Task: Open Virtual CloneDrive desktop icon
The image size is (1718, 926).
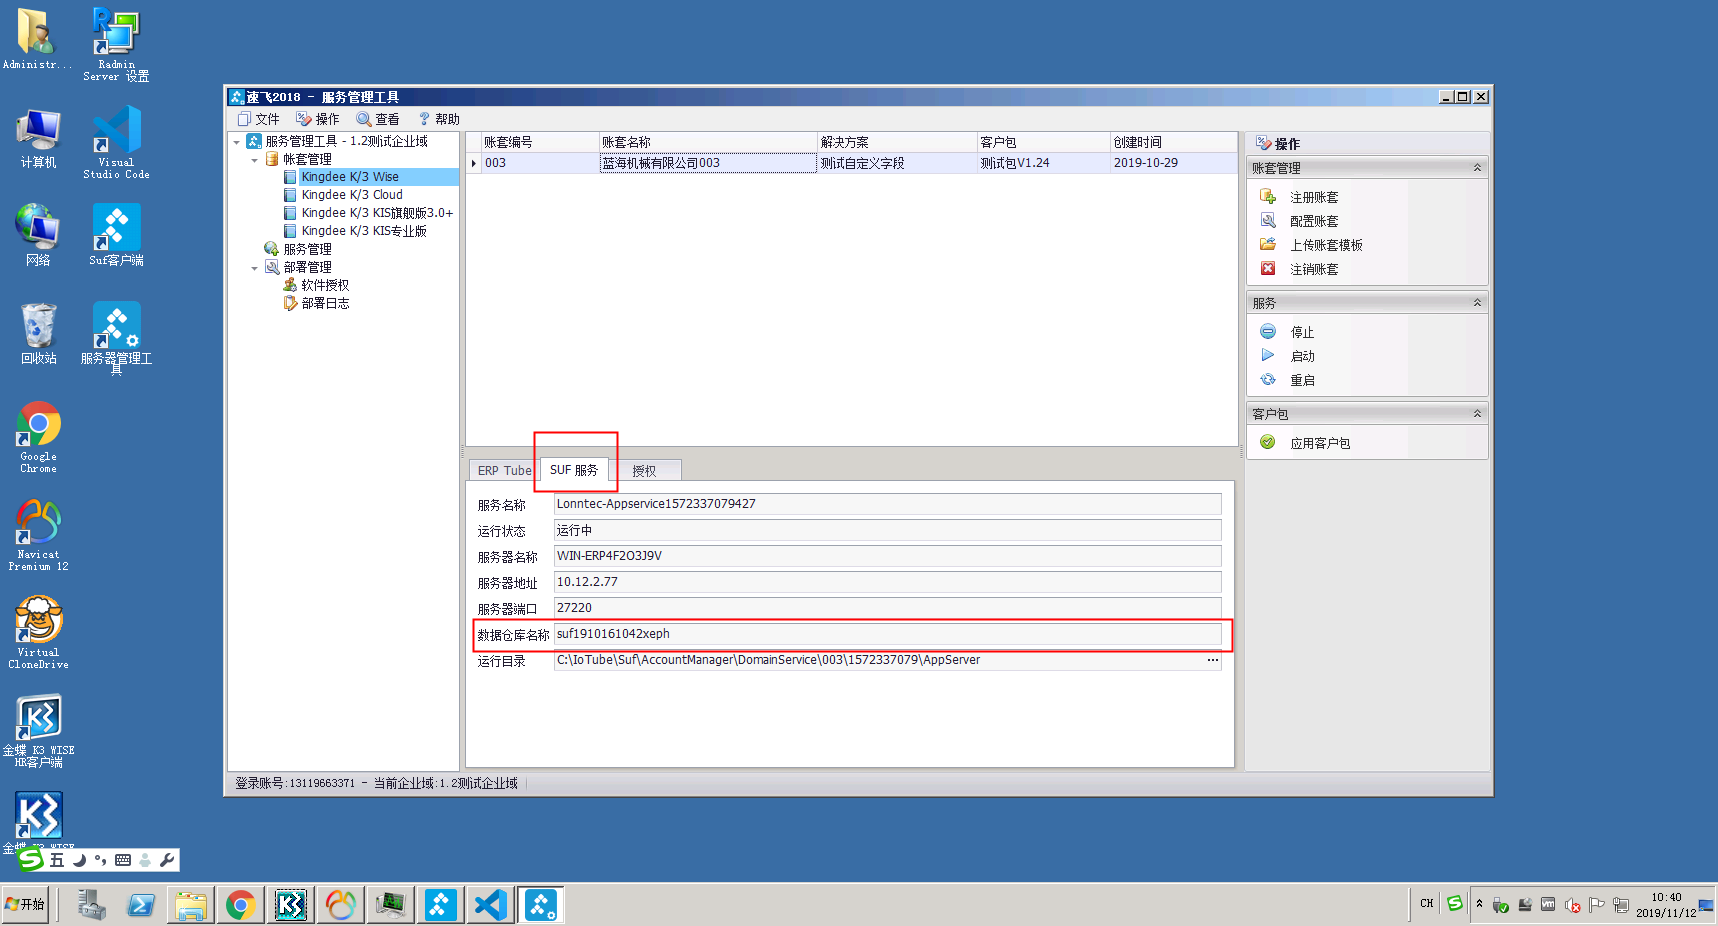Action: (38, 632)
